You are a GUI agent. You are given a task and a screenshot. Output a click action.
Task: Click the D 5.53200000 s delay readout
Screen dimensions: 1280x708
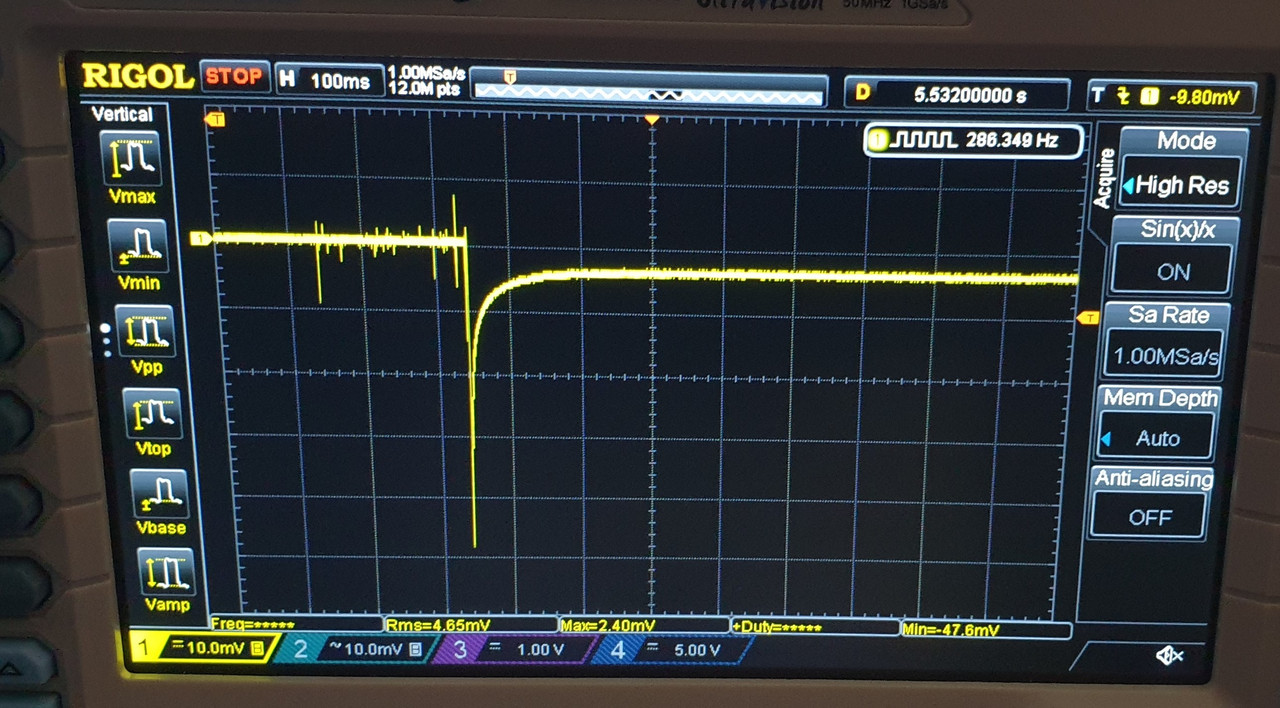(x=957, y=94)
